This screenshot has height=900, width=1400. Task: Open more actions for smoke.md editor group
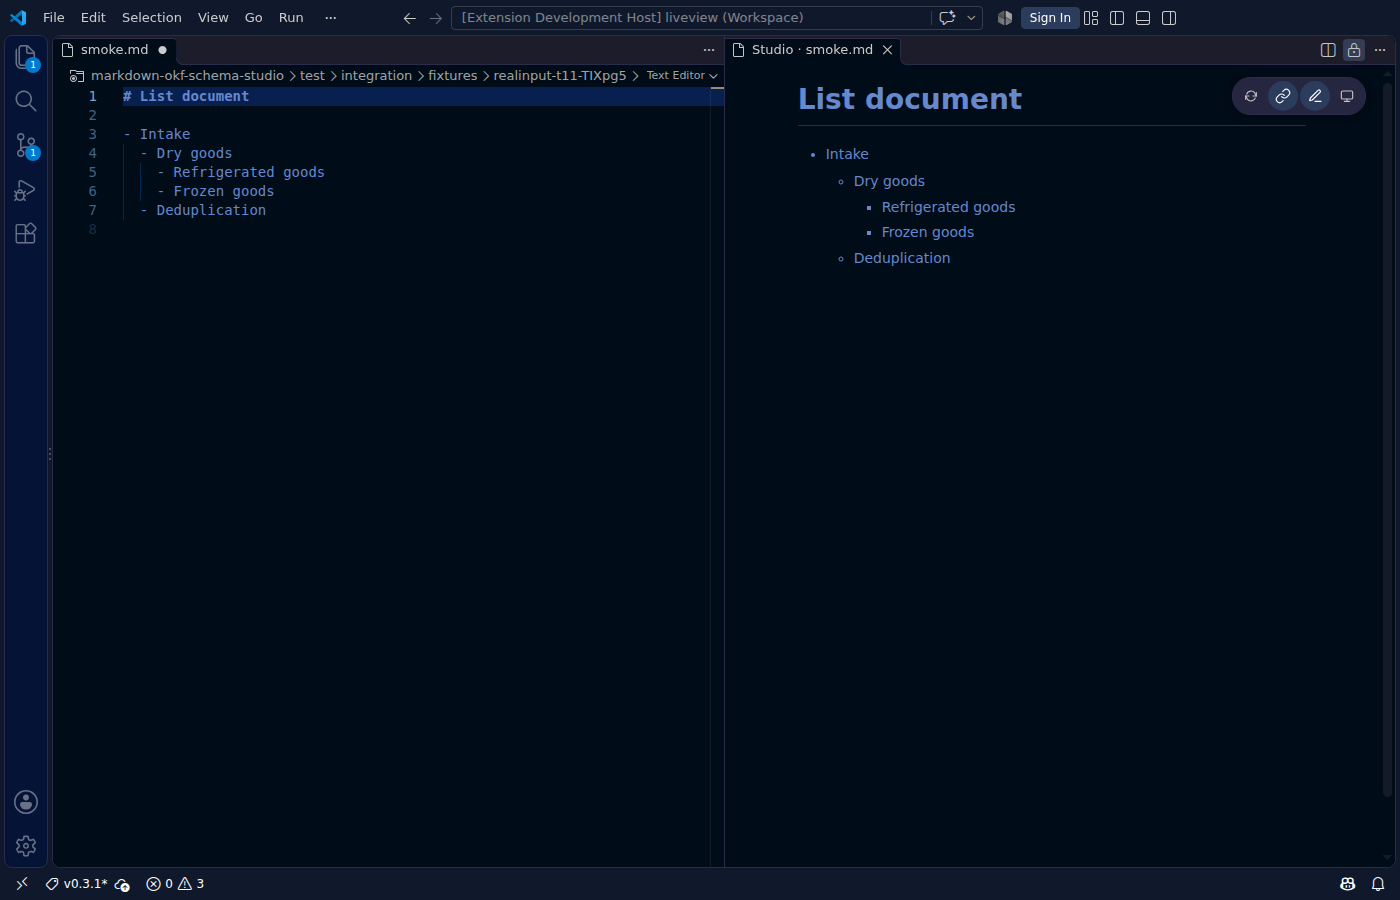709,50
